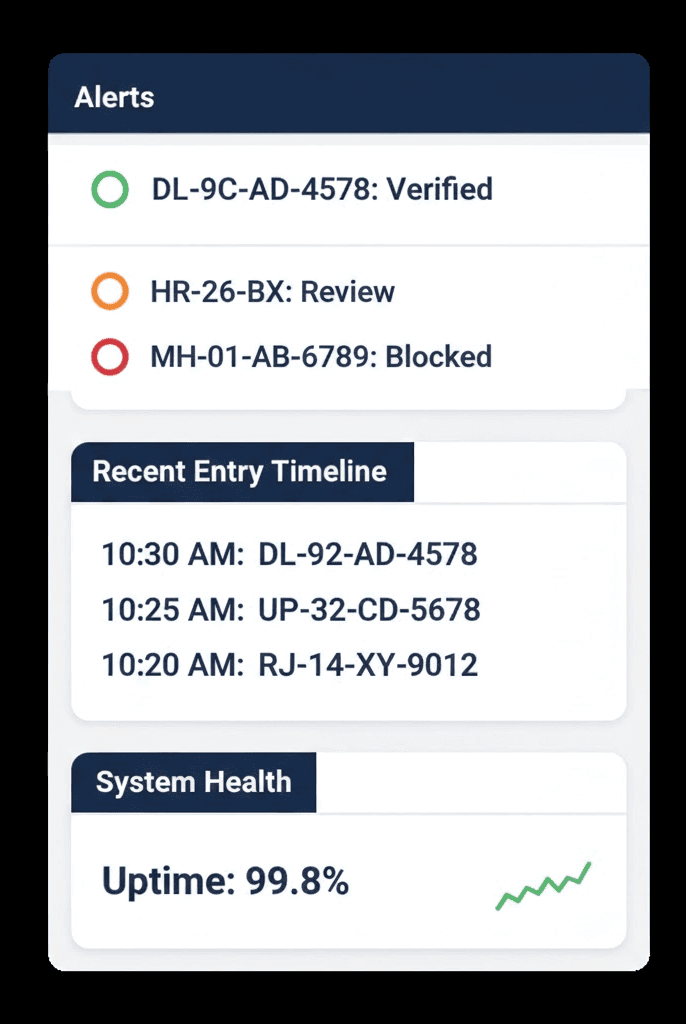Click the green uptime trend sparkline
The width and height of the screenshot is (686, 1024).
pyautogui.click(x=545, y=885)
